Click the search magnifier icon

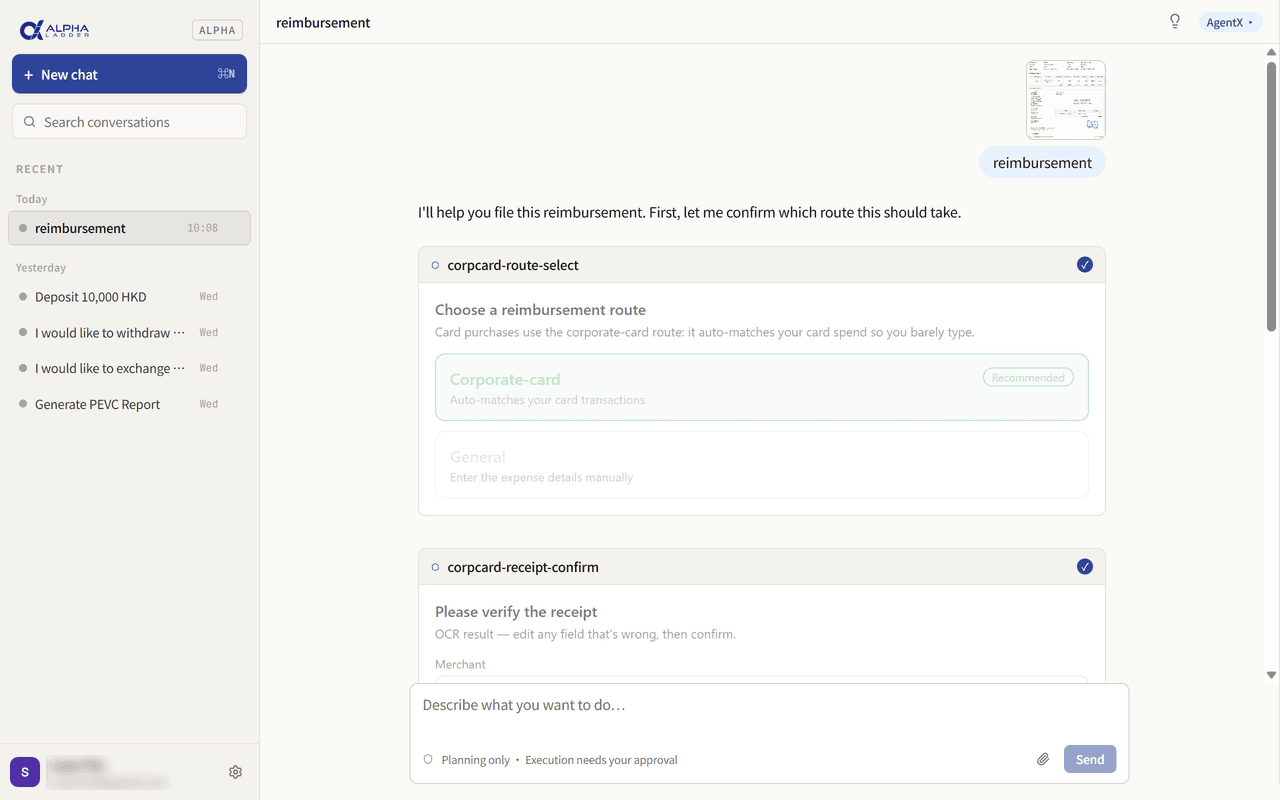(x=30, y=122)
